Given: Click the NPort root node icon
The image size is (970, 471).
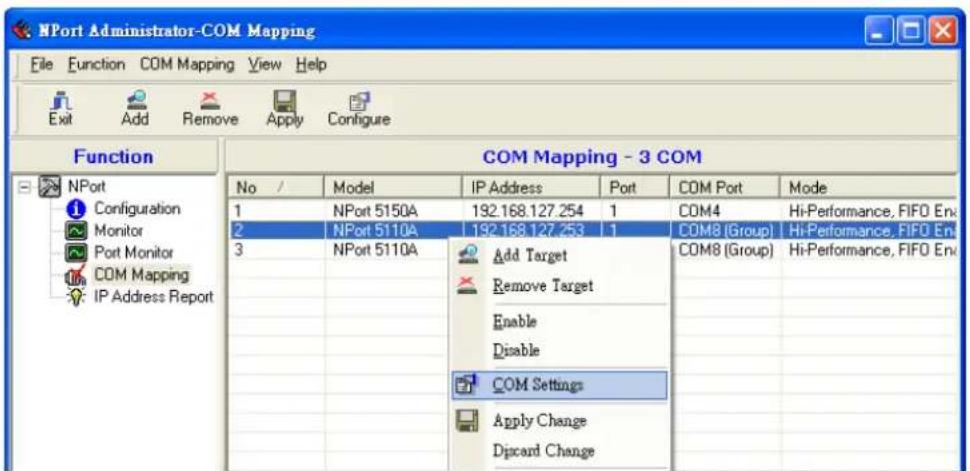Looking at the screenshot, I should coord(49,187).
